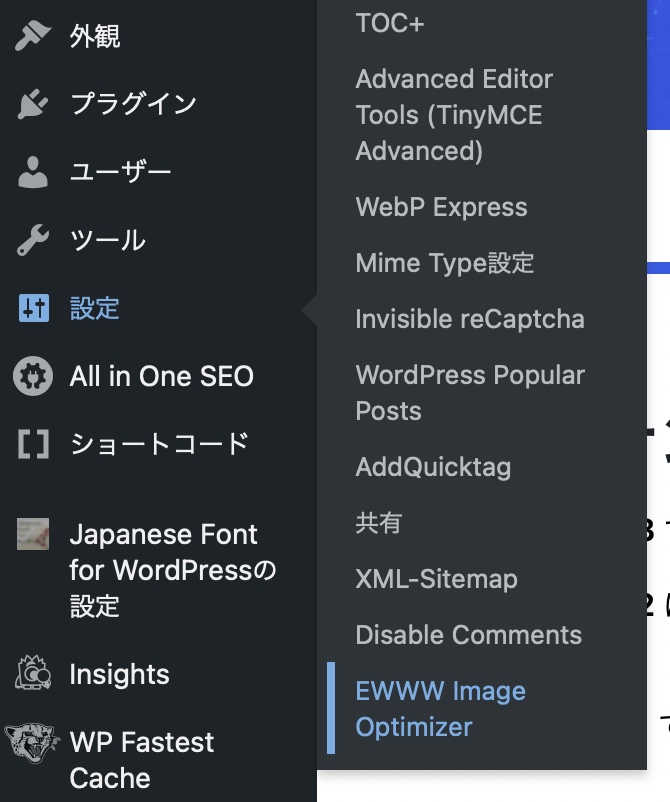Open Mime Type設定 submenu item
This screenshot has width=670, height=802.
point(444,263)
